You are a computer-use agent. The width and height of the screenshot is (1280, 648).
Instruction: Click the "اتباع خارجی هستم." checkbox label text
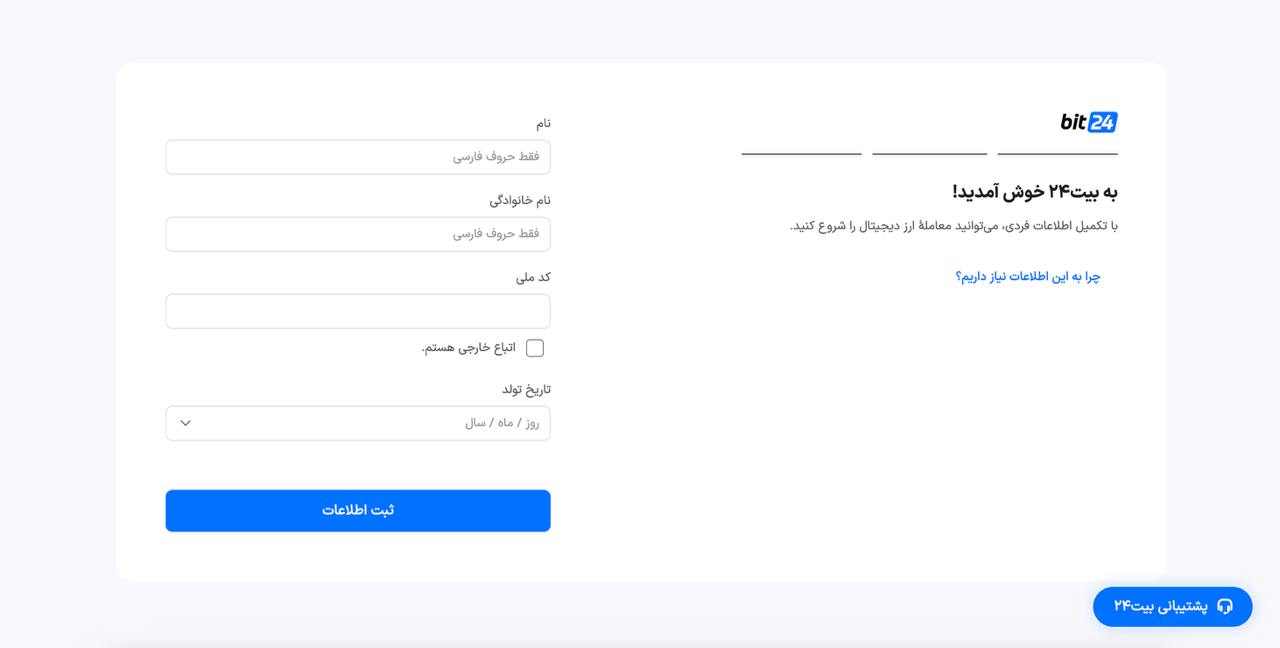pos(469,348)
